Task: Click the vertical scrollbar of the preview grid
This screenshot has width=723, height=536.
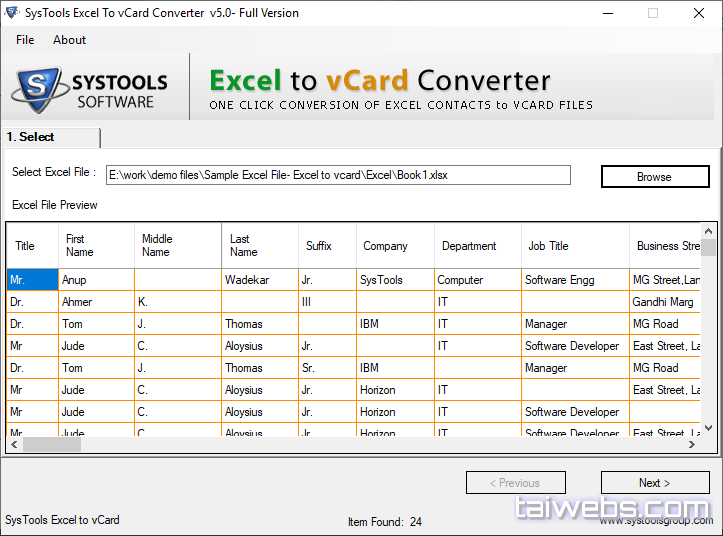Action: (x=708, y=330)
